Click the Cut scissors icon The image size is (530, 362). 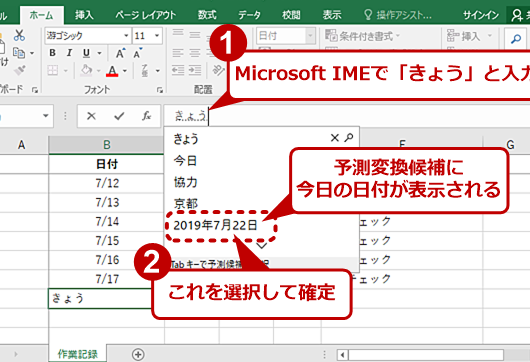(19, 35)
